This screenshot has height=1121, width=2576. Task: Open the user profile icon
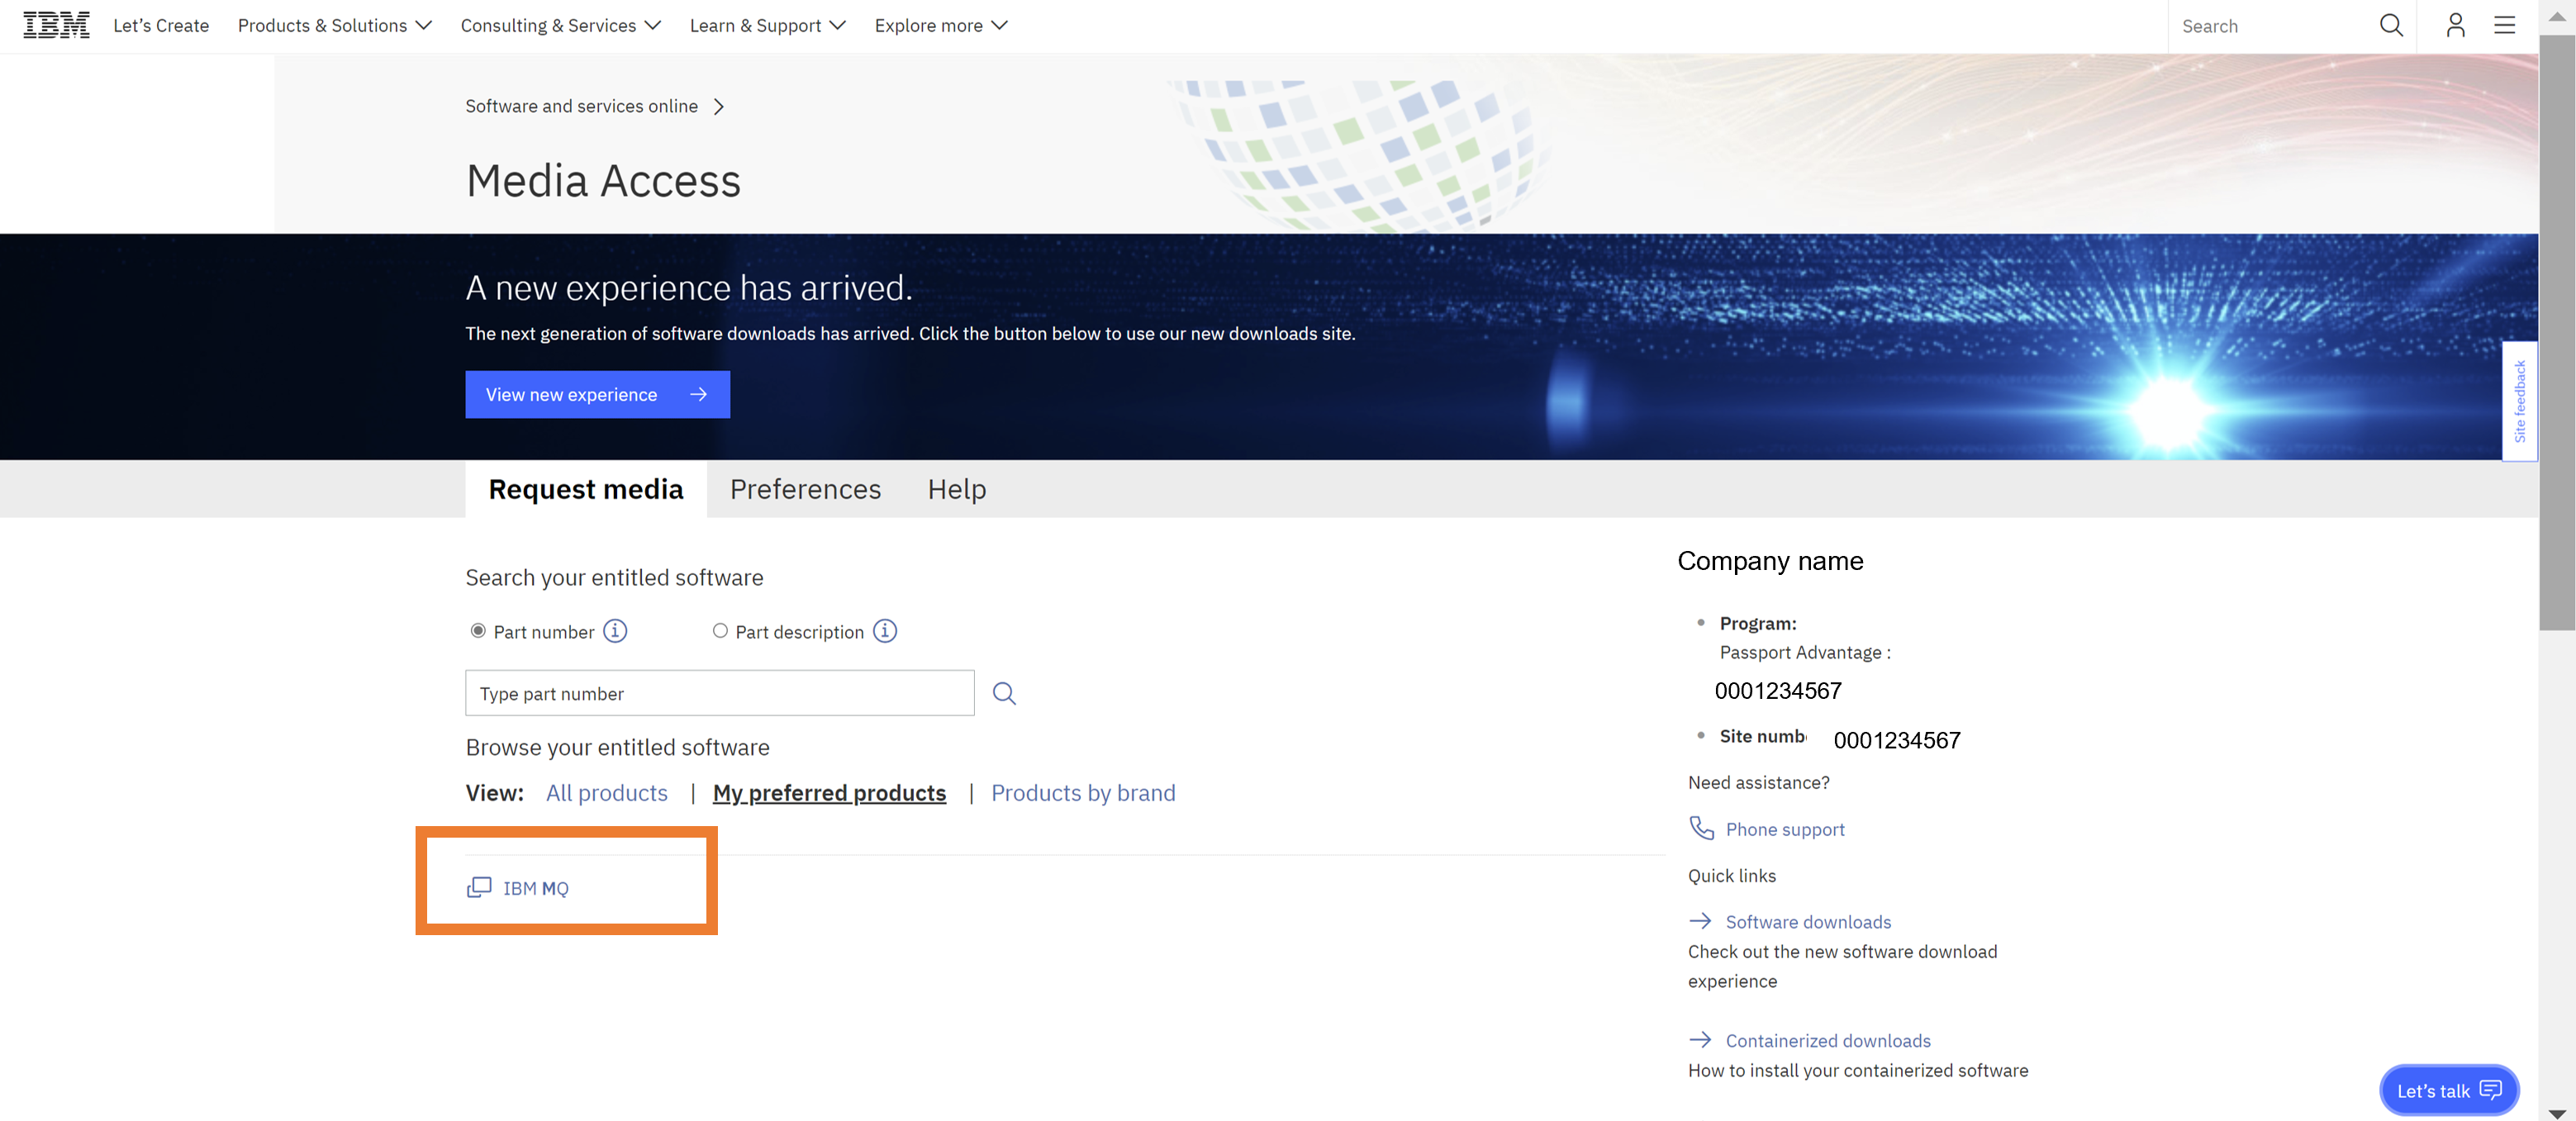tap(2455, 25)
